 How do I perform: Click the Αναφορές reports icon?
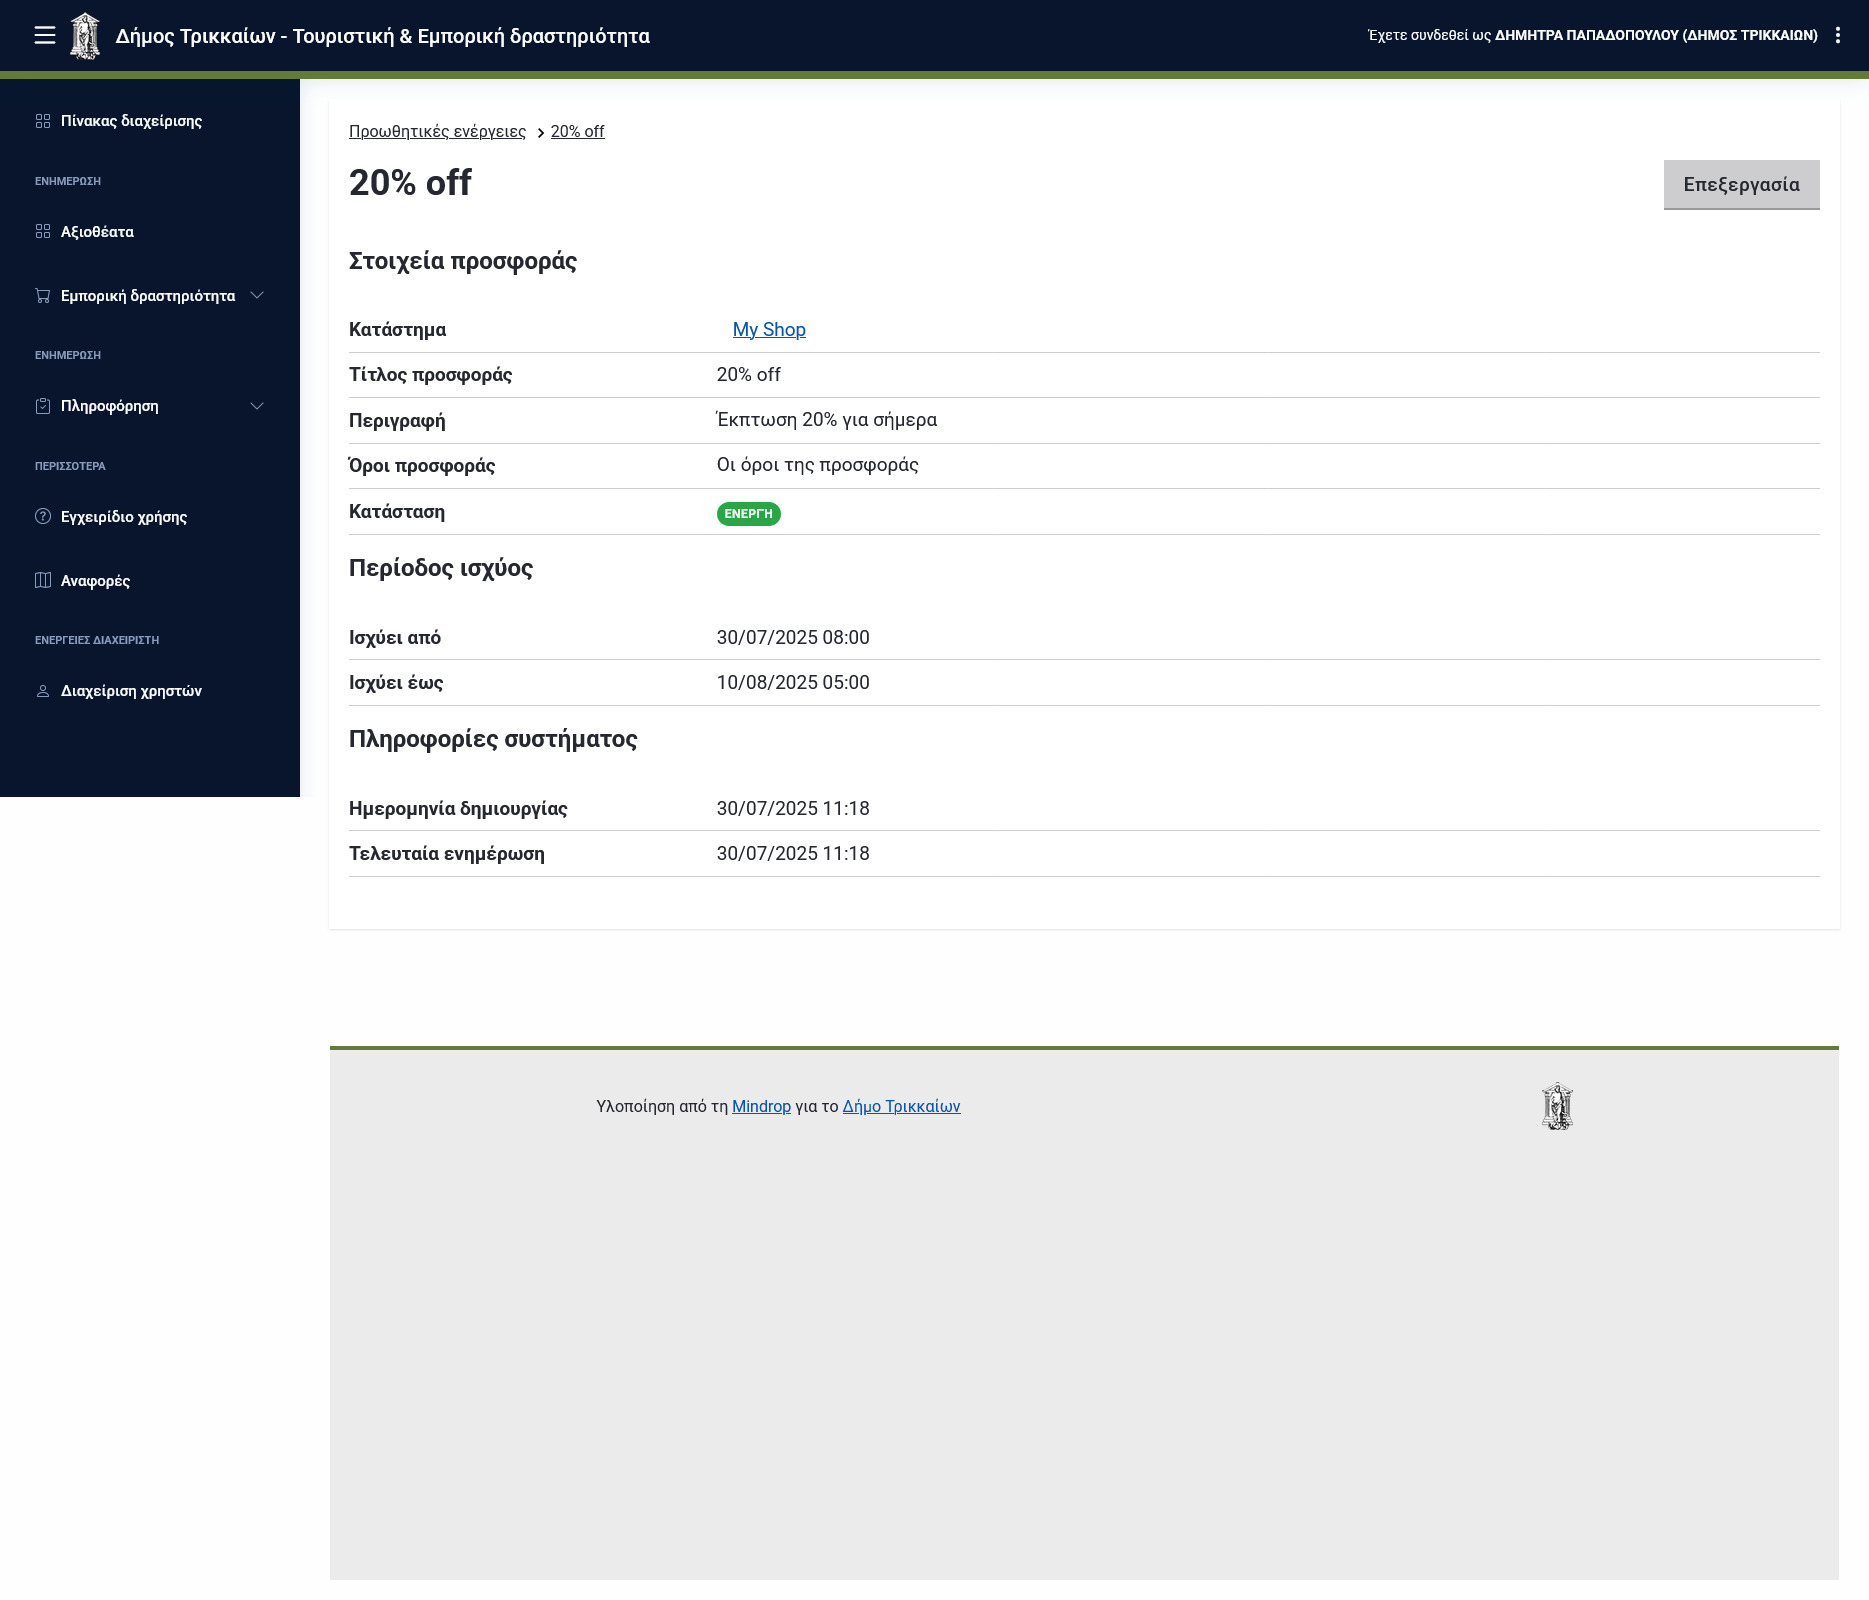pyautogui.click(x=43, y=581)
